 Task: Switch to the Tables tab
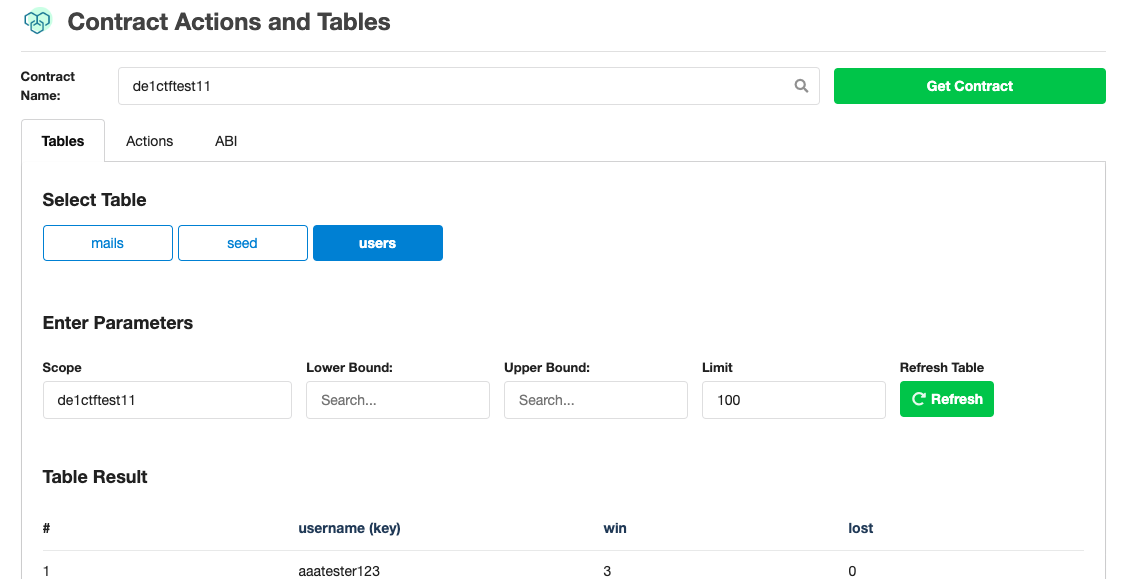(63, 141)
